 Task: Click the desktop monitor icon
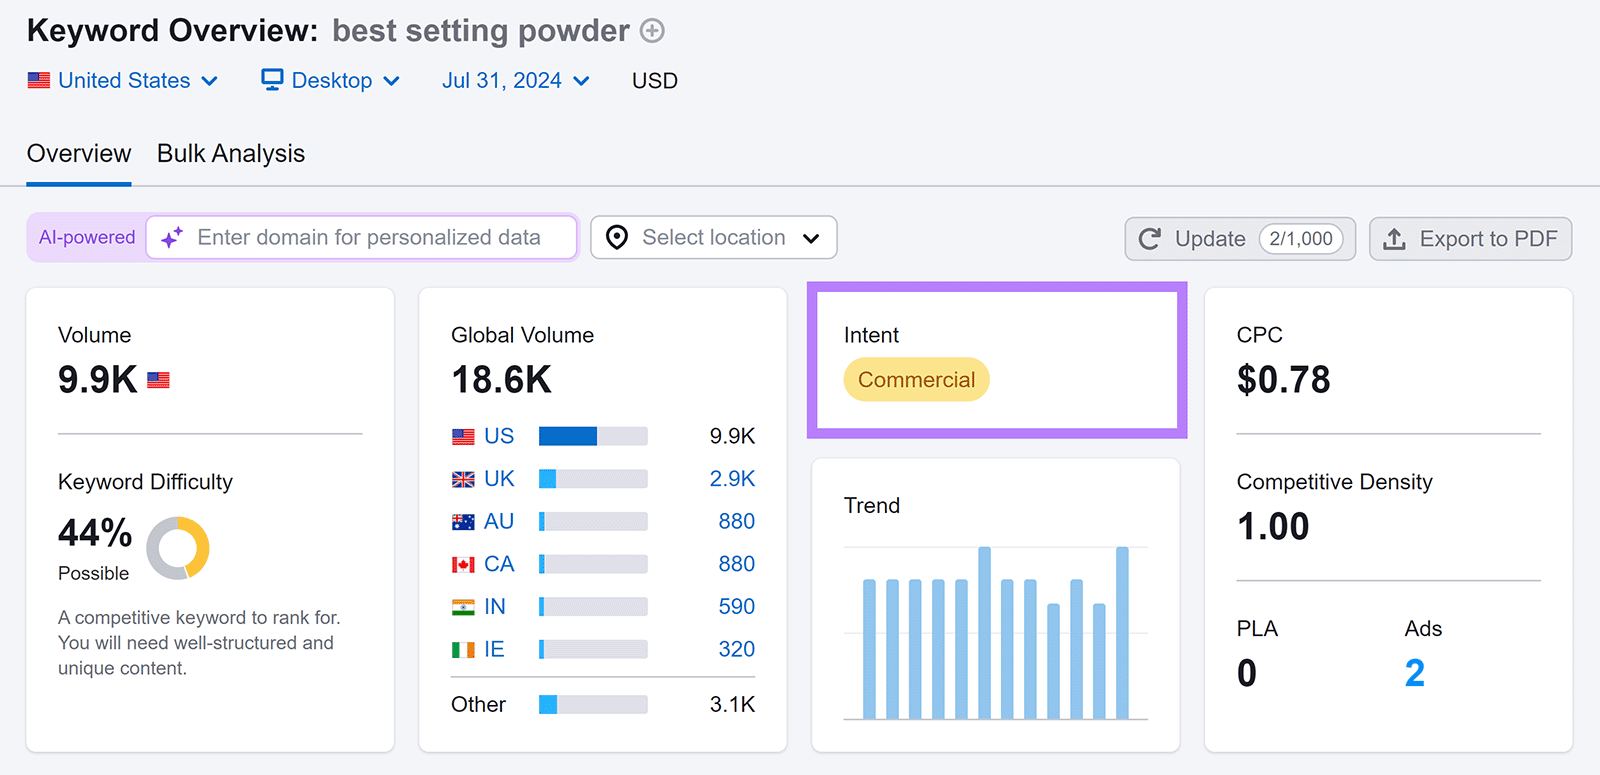tap(272, 79)
